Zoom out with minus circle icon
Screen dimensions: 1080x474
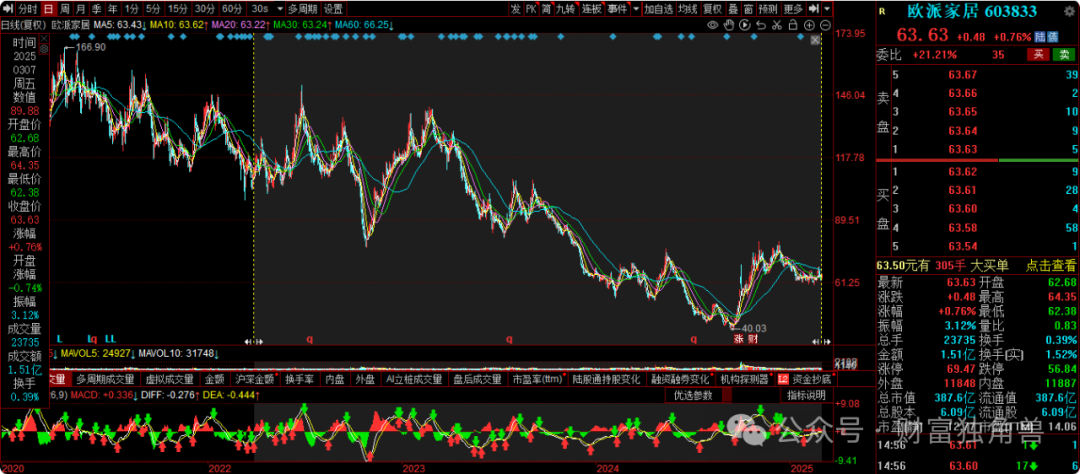tap(825, 25)
